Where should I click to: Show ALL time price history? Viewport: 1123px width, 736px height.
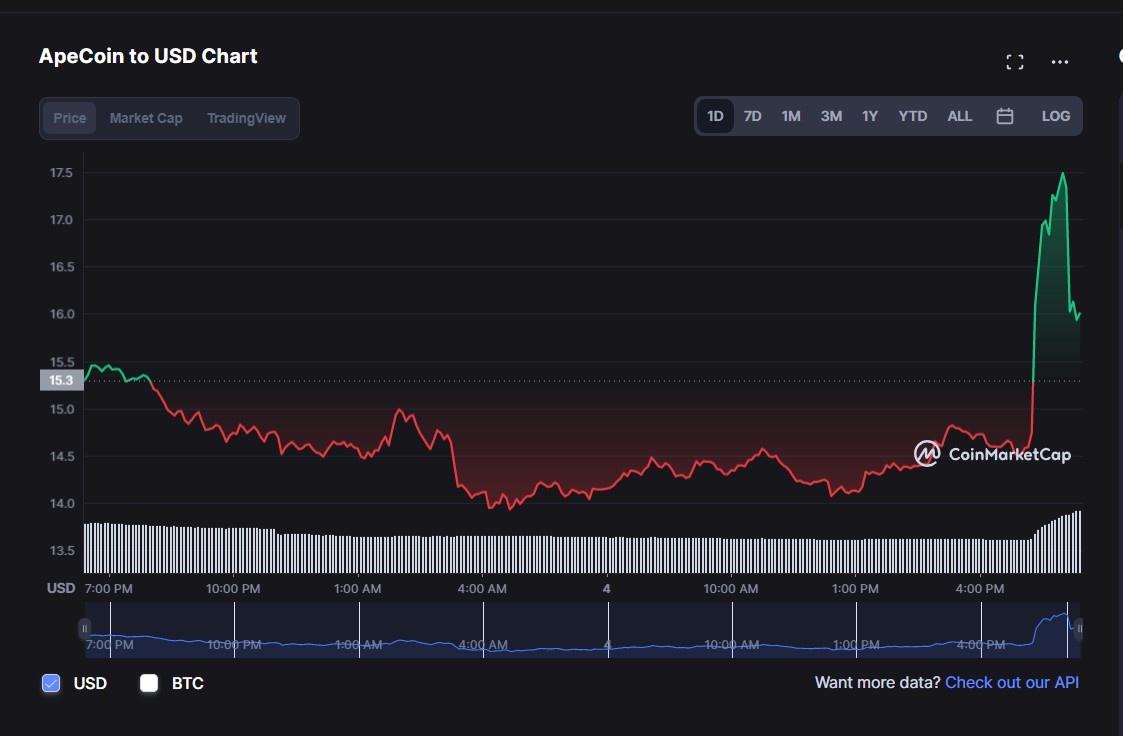pyautogui.click(x=959, y=116)
